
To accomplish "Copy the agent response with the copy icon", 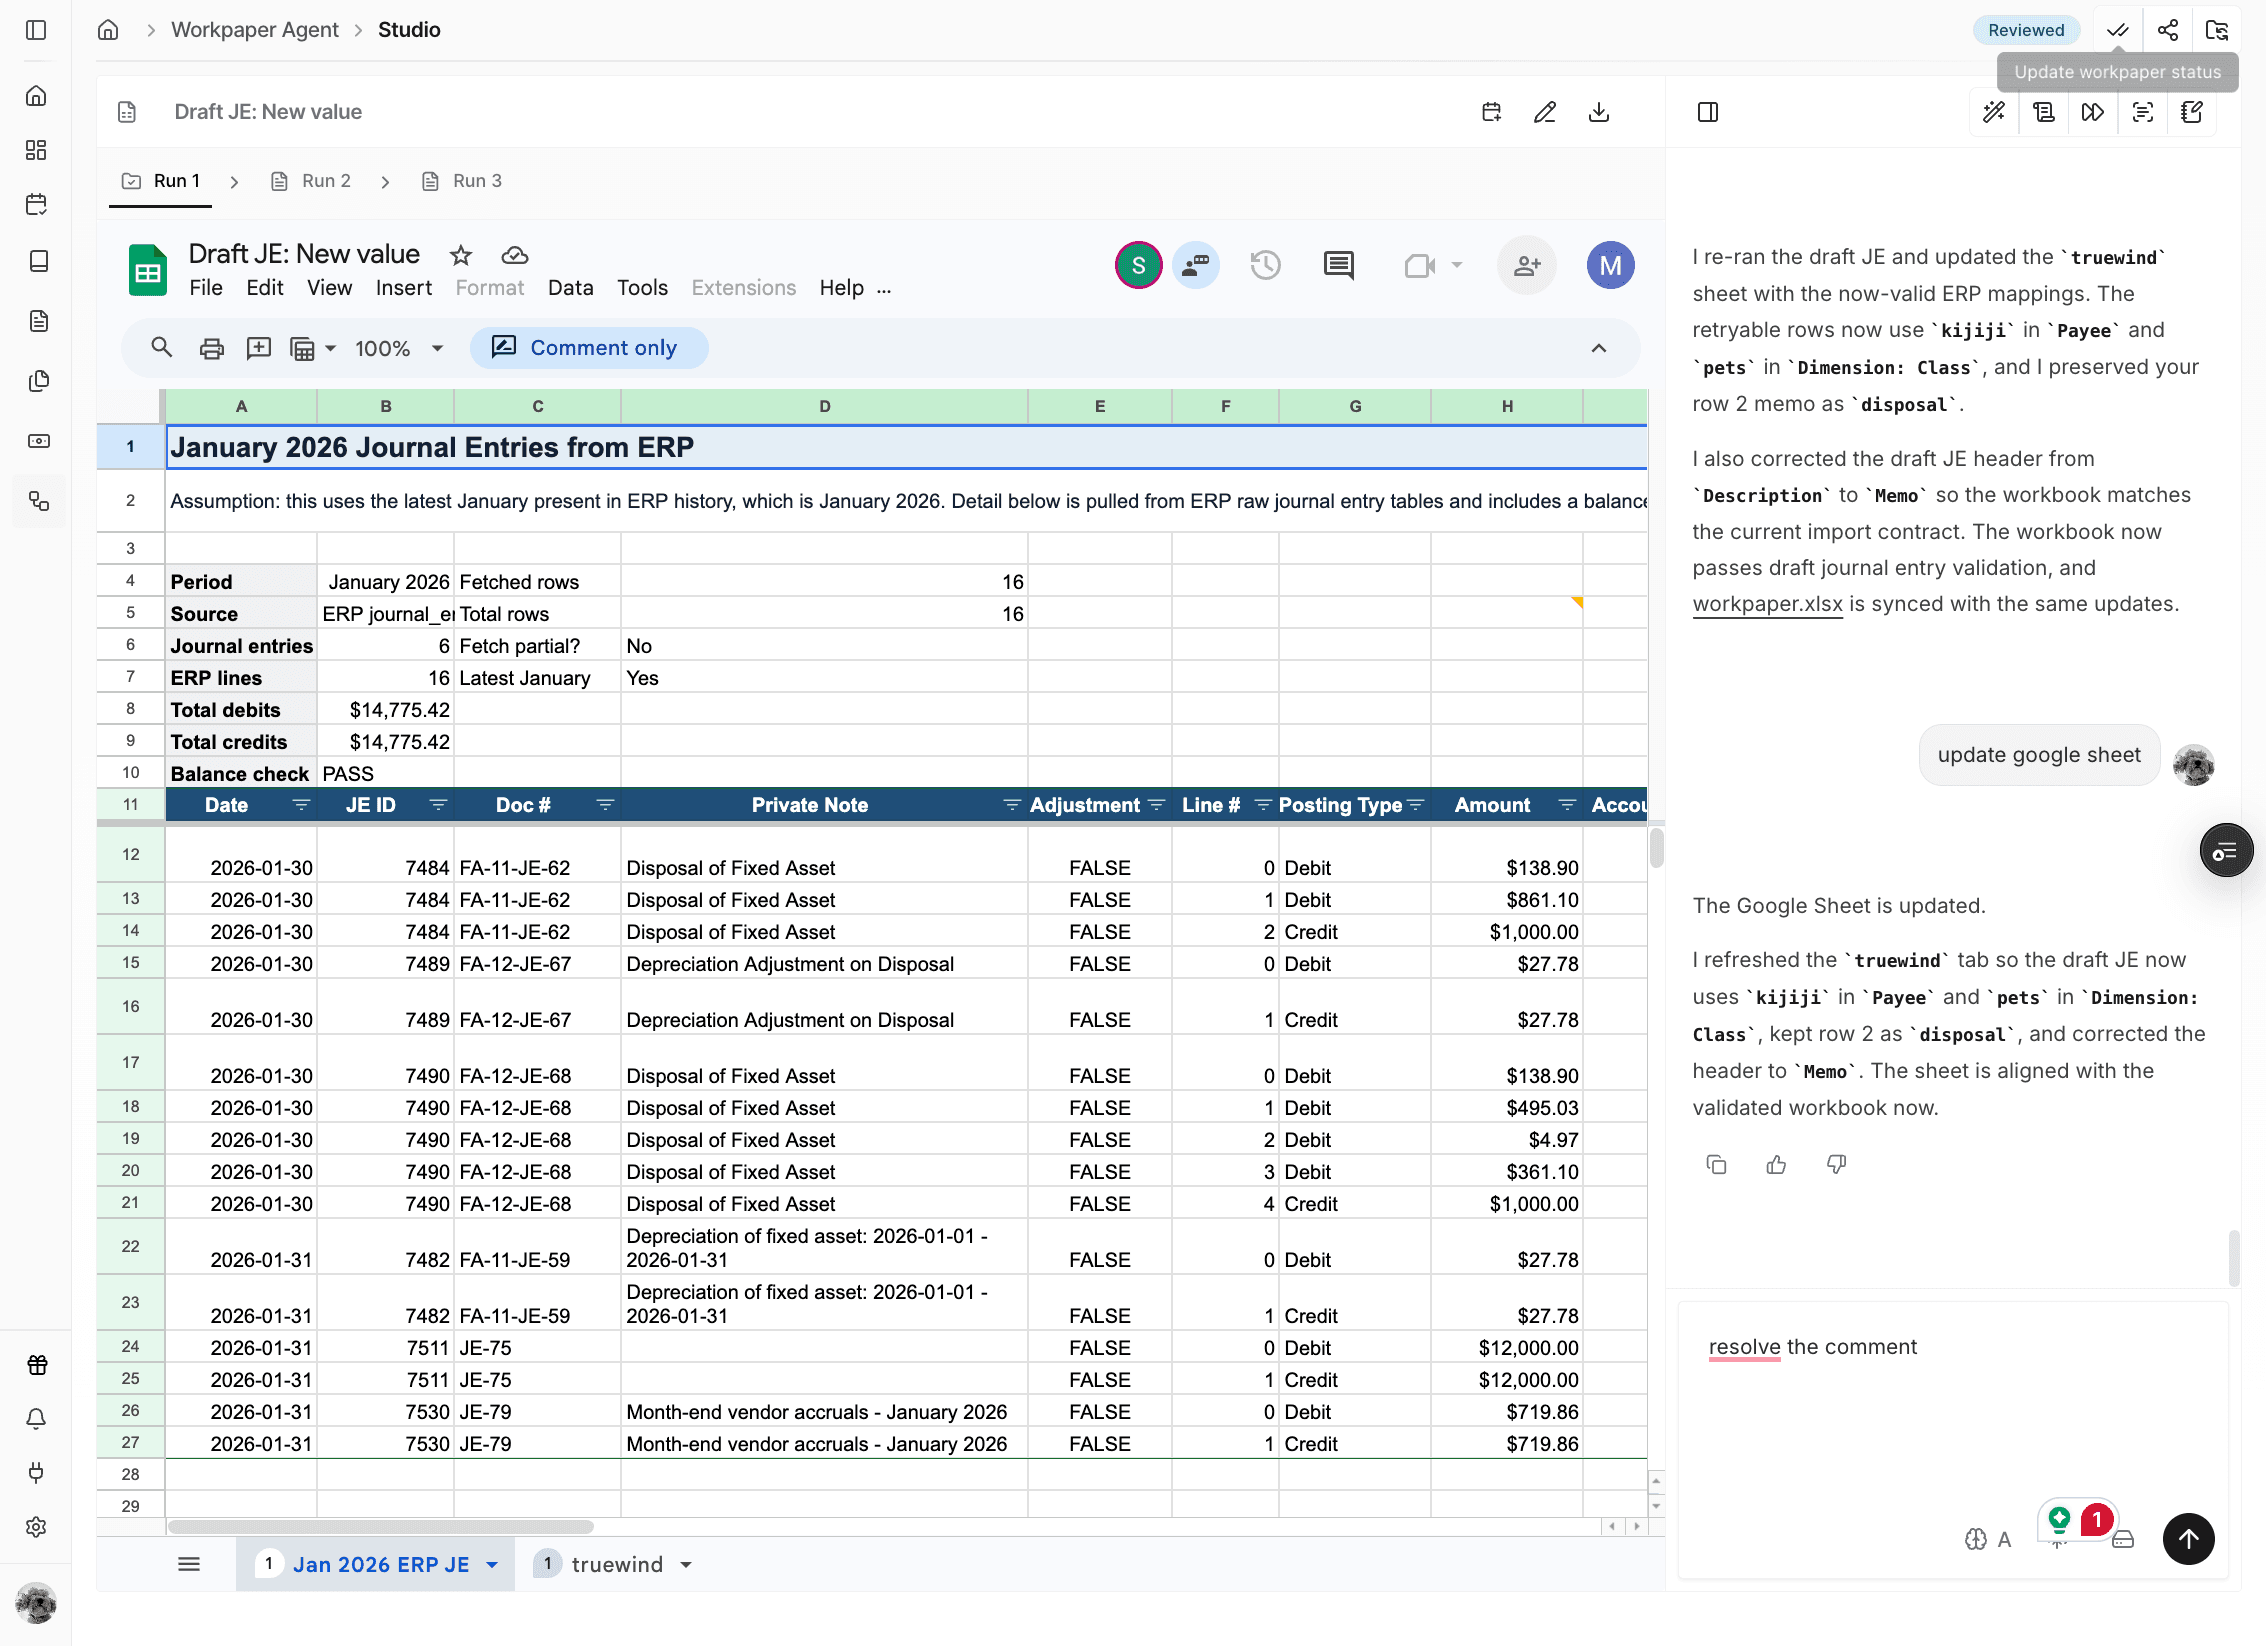I will click(x=1717, y=1163).
